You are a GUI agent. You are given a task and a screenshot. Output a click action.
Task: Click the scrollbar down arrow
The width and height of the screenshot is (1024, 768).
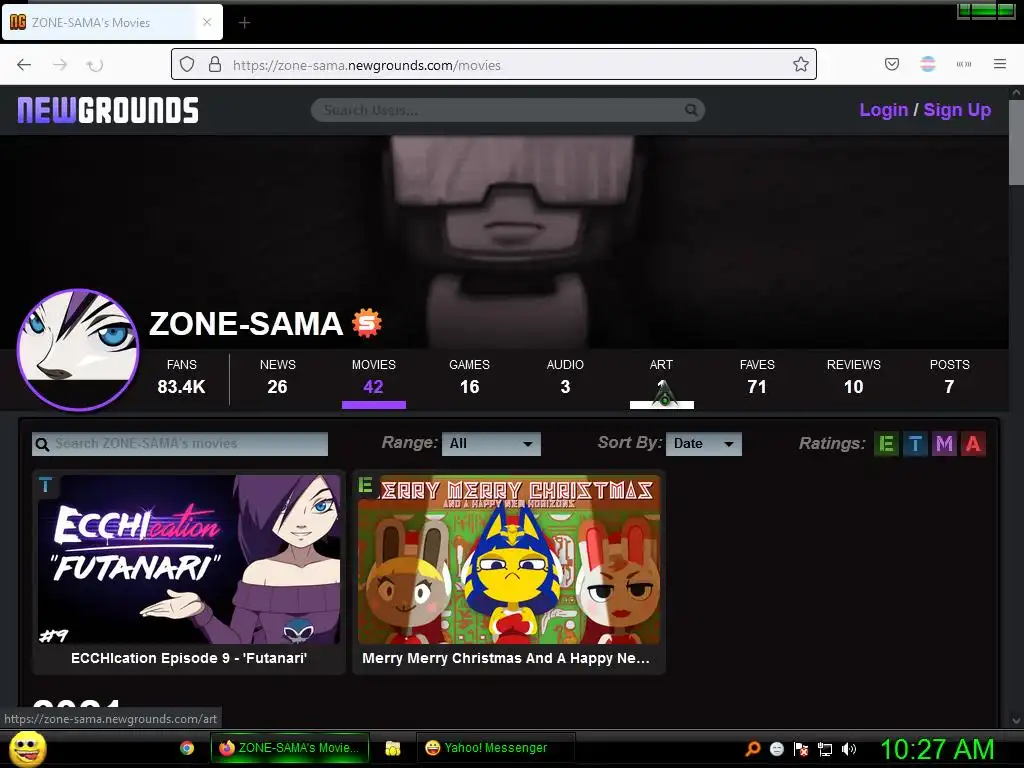pos(1016,721)
